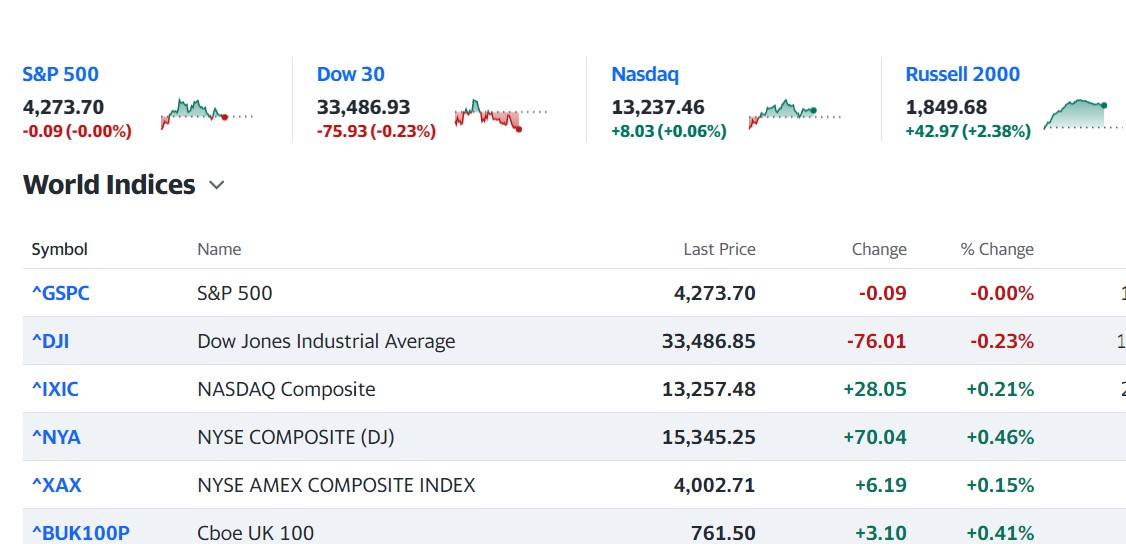Sort table by % Change column
1126x544 pixels.
coord(997,249)
